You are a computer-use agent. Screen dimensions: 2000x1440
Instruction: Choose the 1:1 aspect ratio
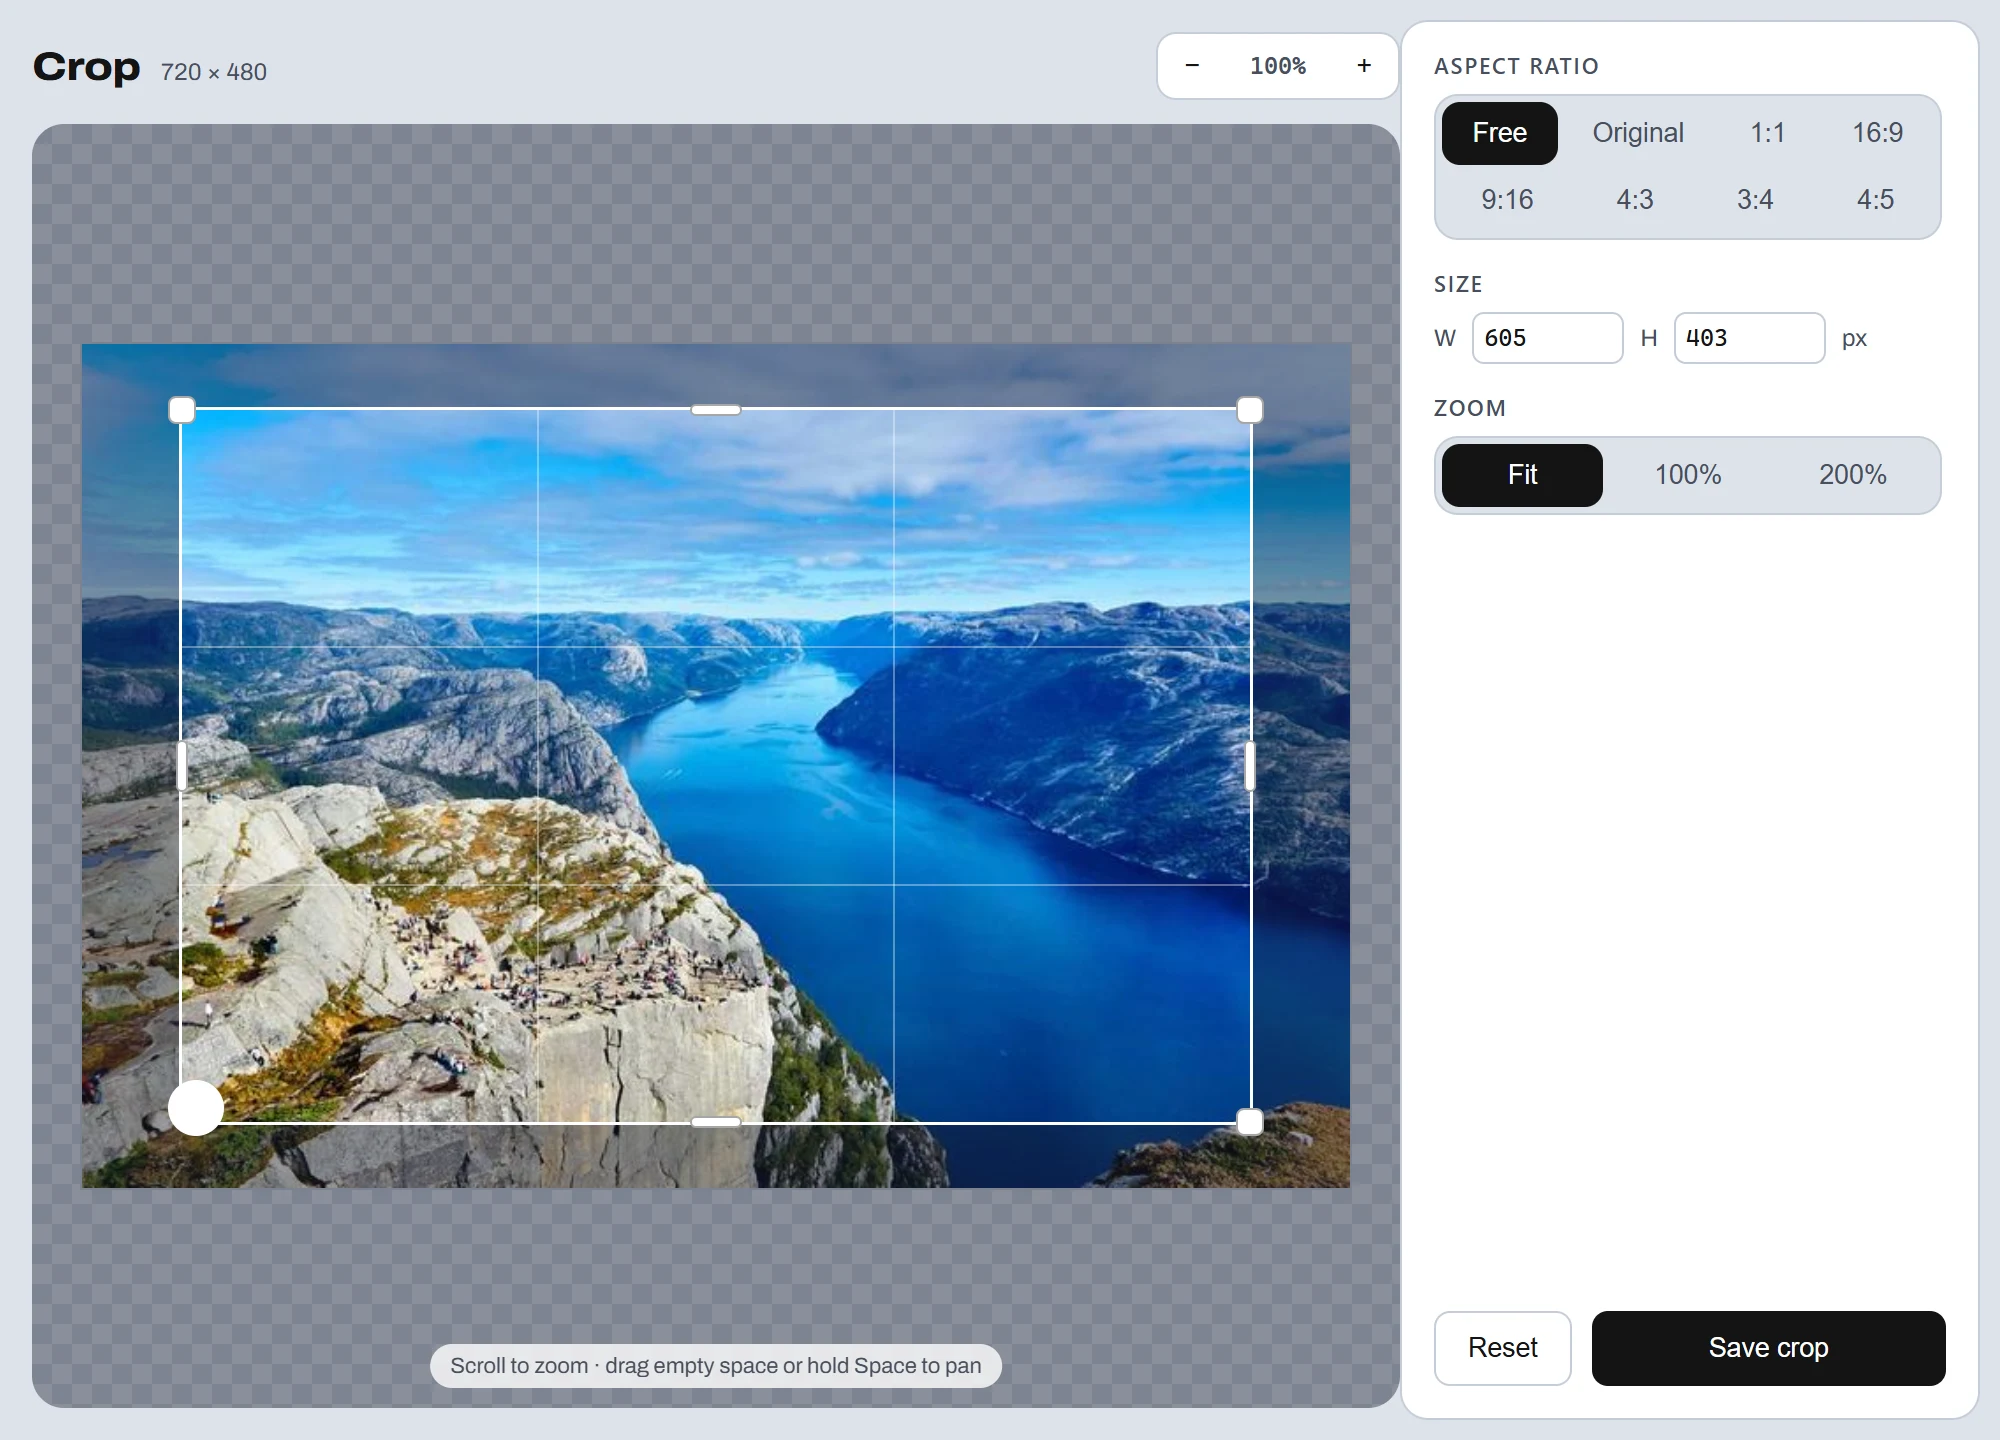pos(1767,133)
